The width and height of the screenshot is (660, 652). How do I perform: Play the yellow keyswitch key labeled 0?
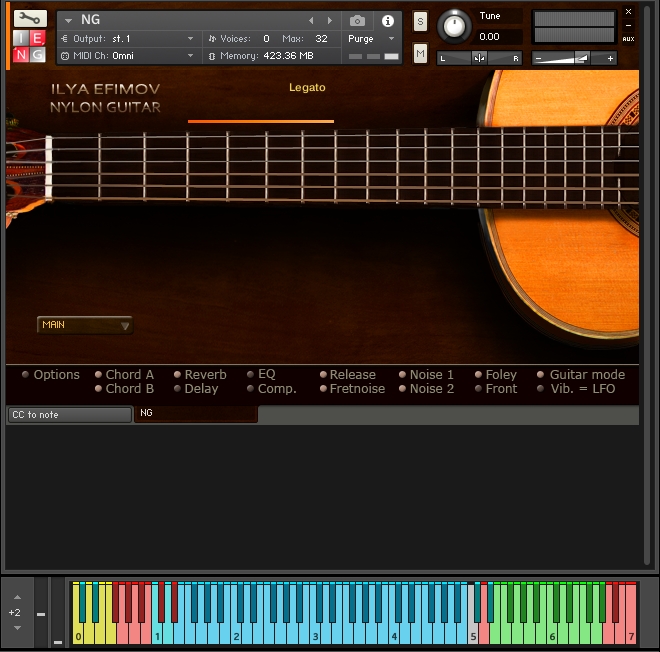pos(77,633)
